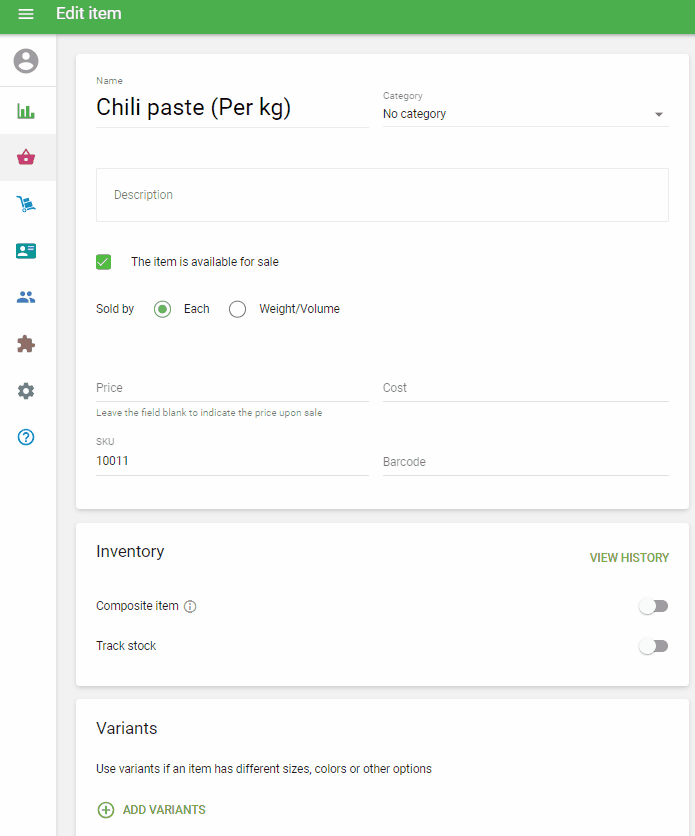Click the Add Variants button
Screen dimensions: 695x836
[151, 810]
